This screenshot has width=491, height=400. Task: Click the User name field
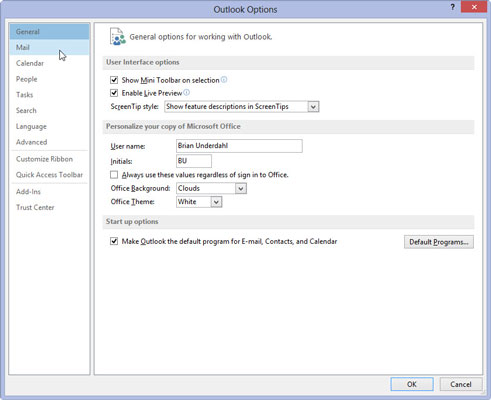(239, 146)
